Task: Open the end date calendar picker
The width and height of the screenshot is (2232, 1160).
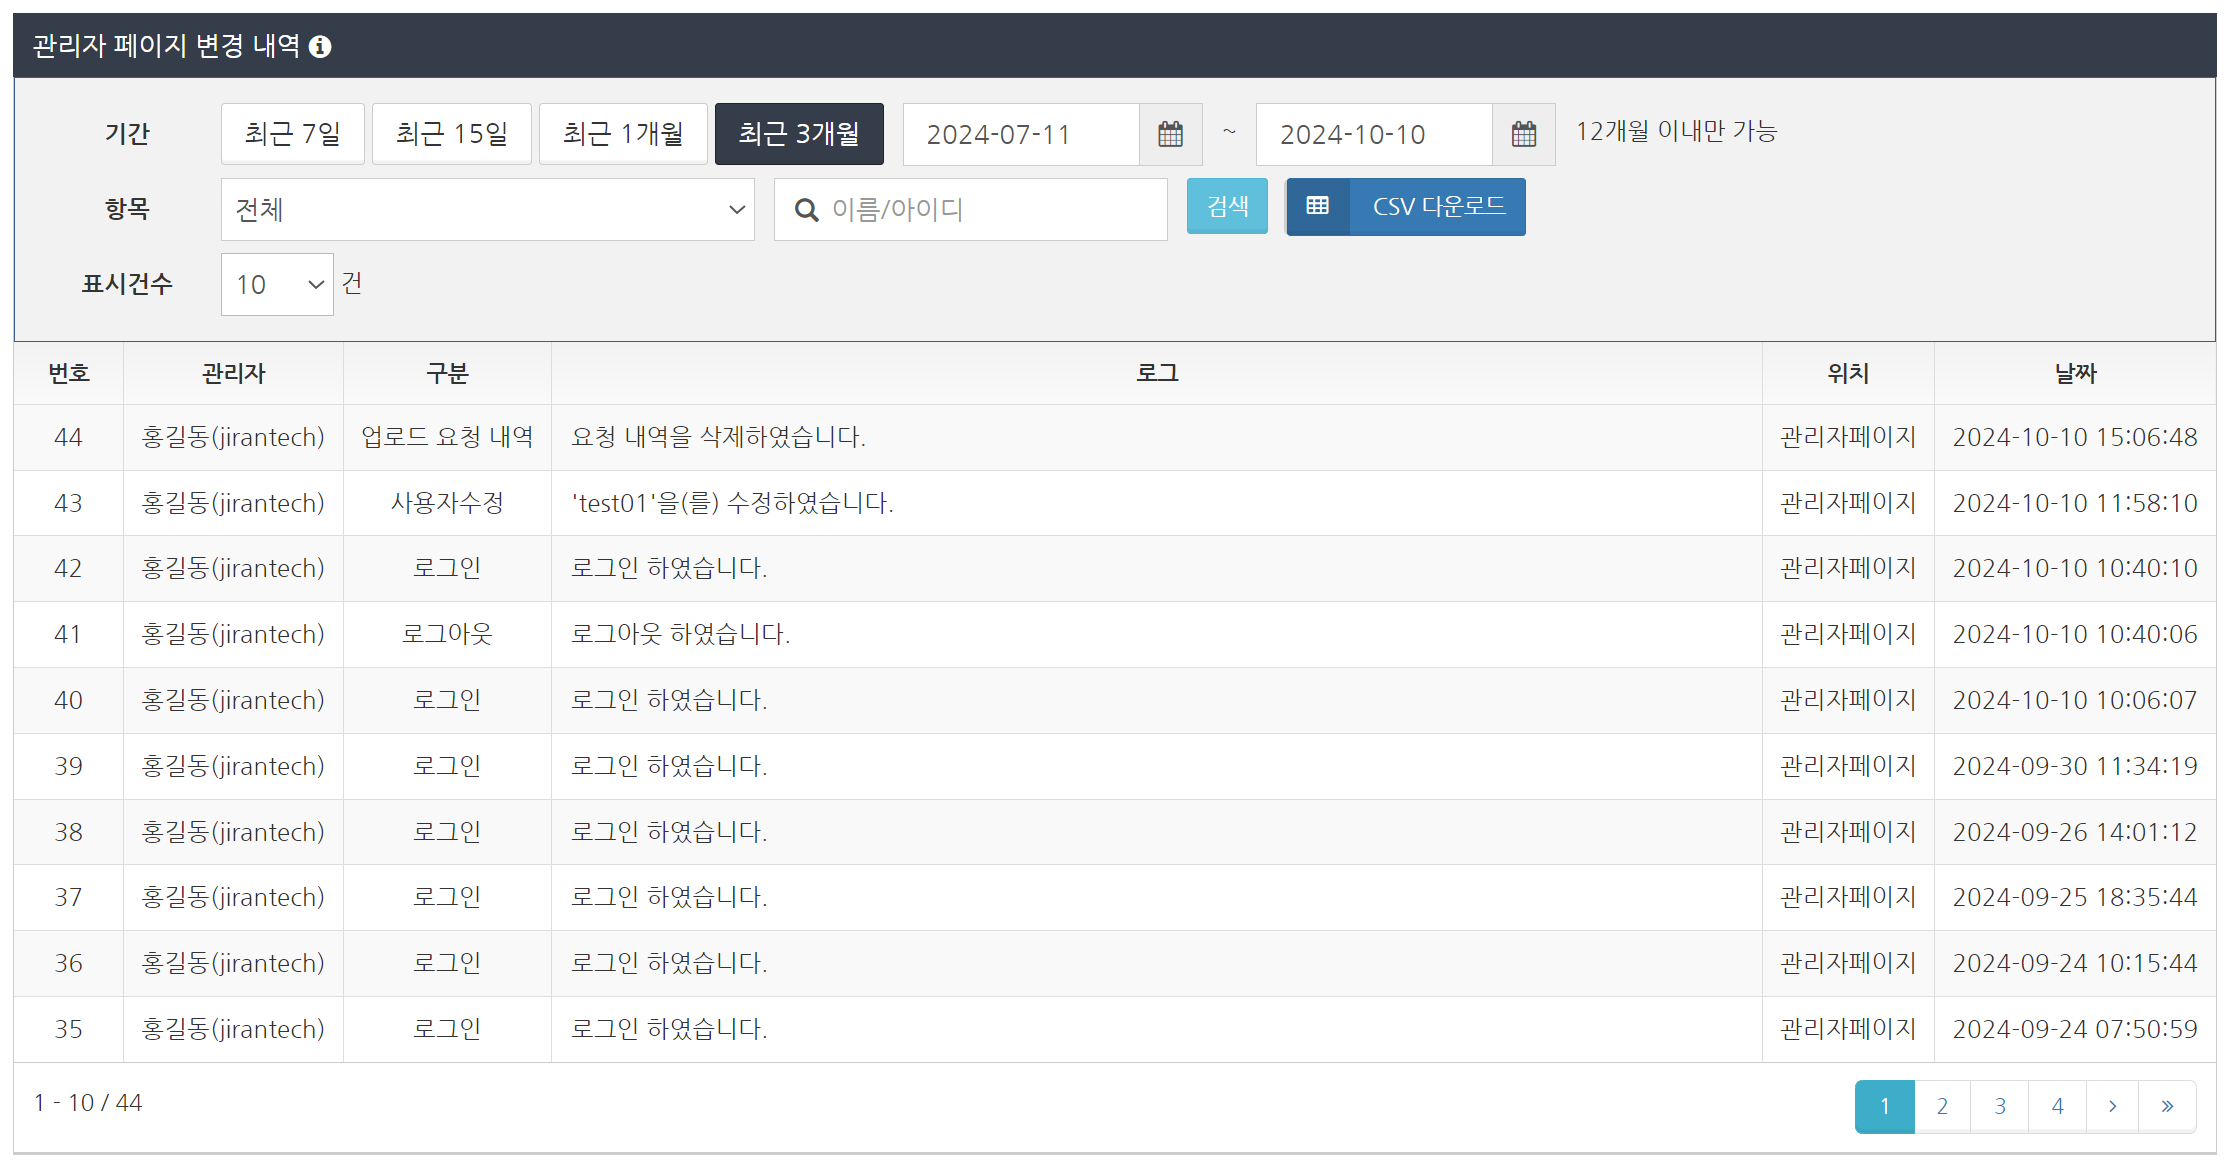Action: point(1523,134)
